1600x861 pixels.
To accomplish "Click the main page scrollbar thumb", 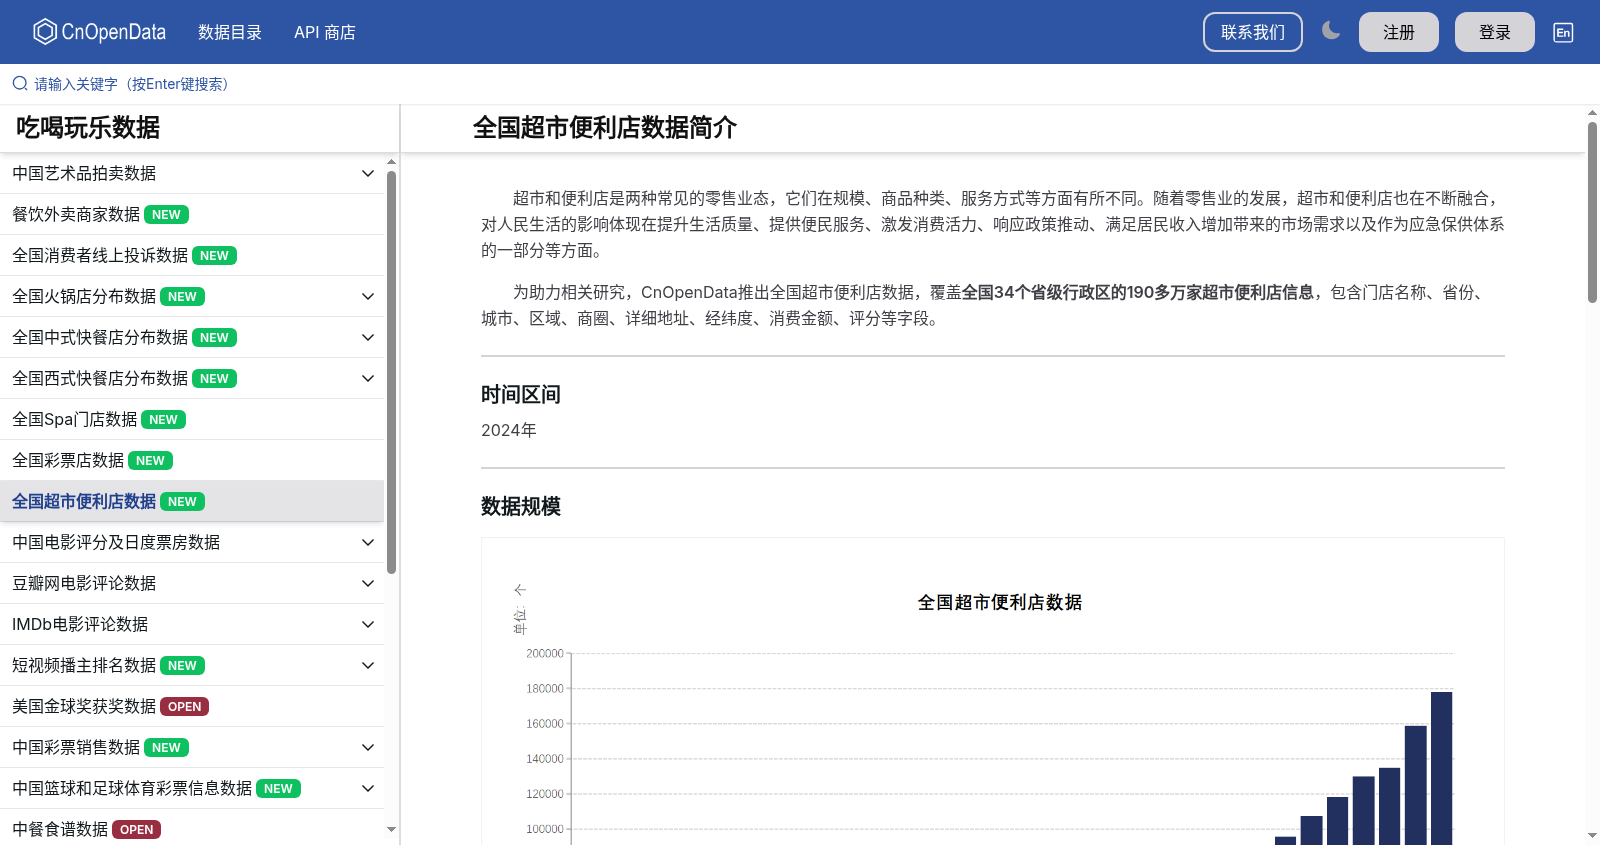I will [1592, 212].
